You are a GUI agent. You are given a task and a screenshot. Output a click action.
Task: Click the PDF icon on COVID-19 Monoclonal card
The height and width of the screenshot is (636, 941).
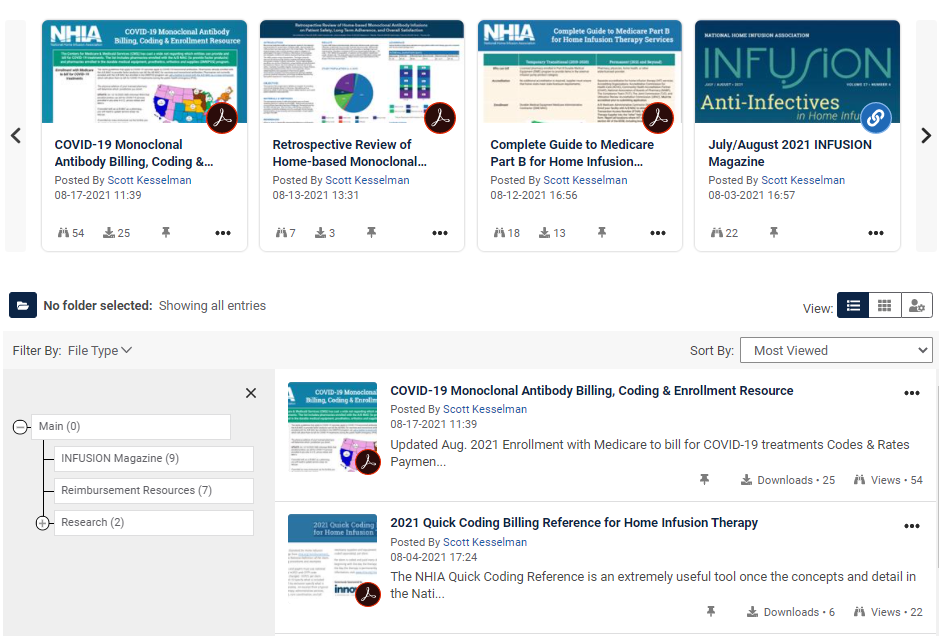pos(222,117)
